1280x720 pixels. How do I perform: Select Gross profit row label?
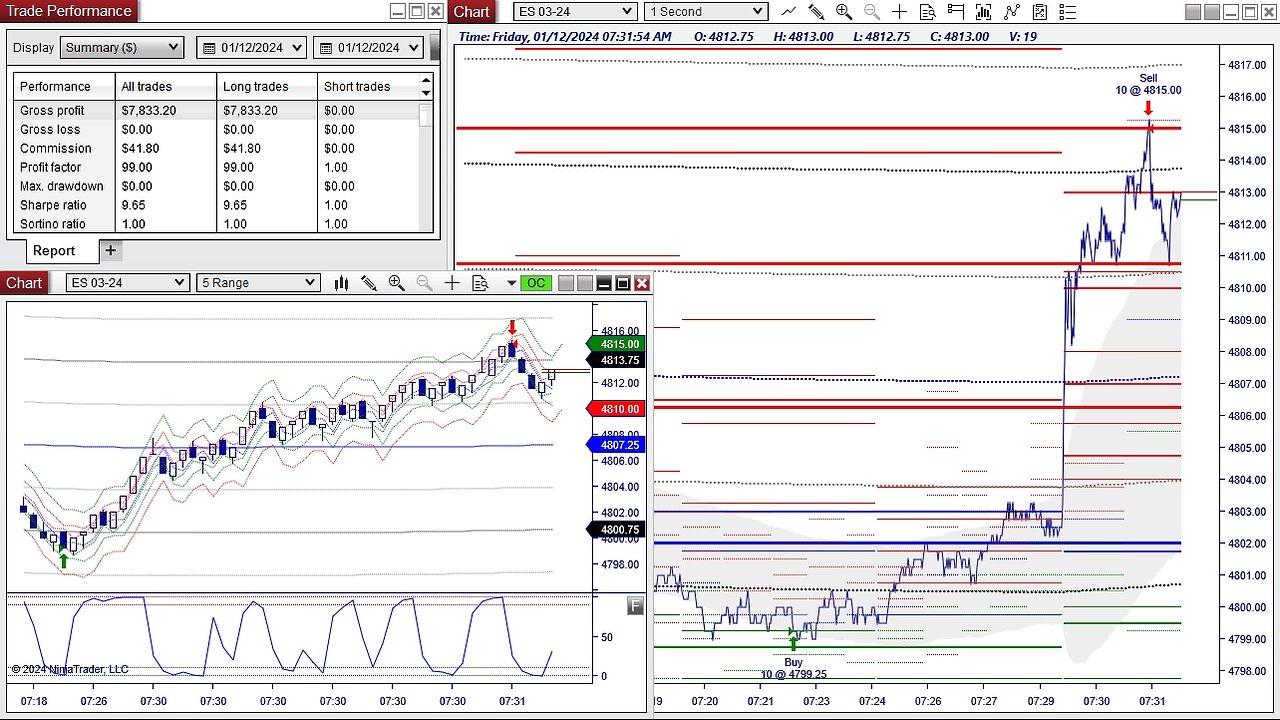point(52,110)
